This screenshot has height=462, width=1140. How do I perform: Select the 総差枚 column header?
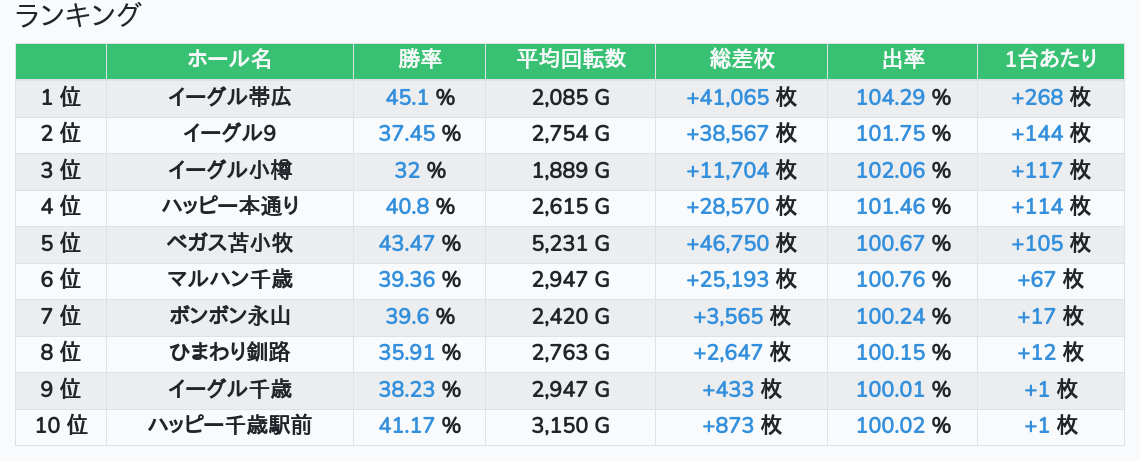click(x=742, y=60)
